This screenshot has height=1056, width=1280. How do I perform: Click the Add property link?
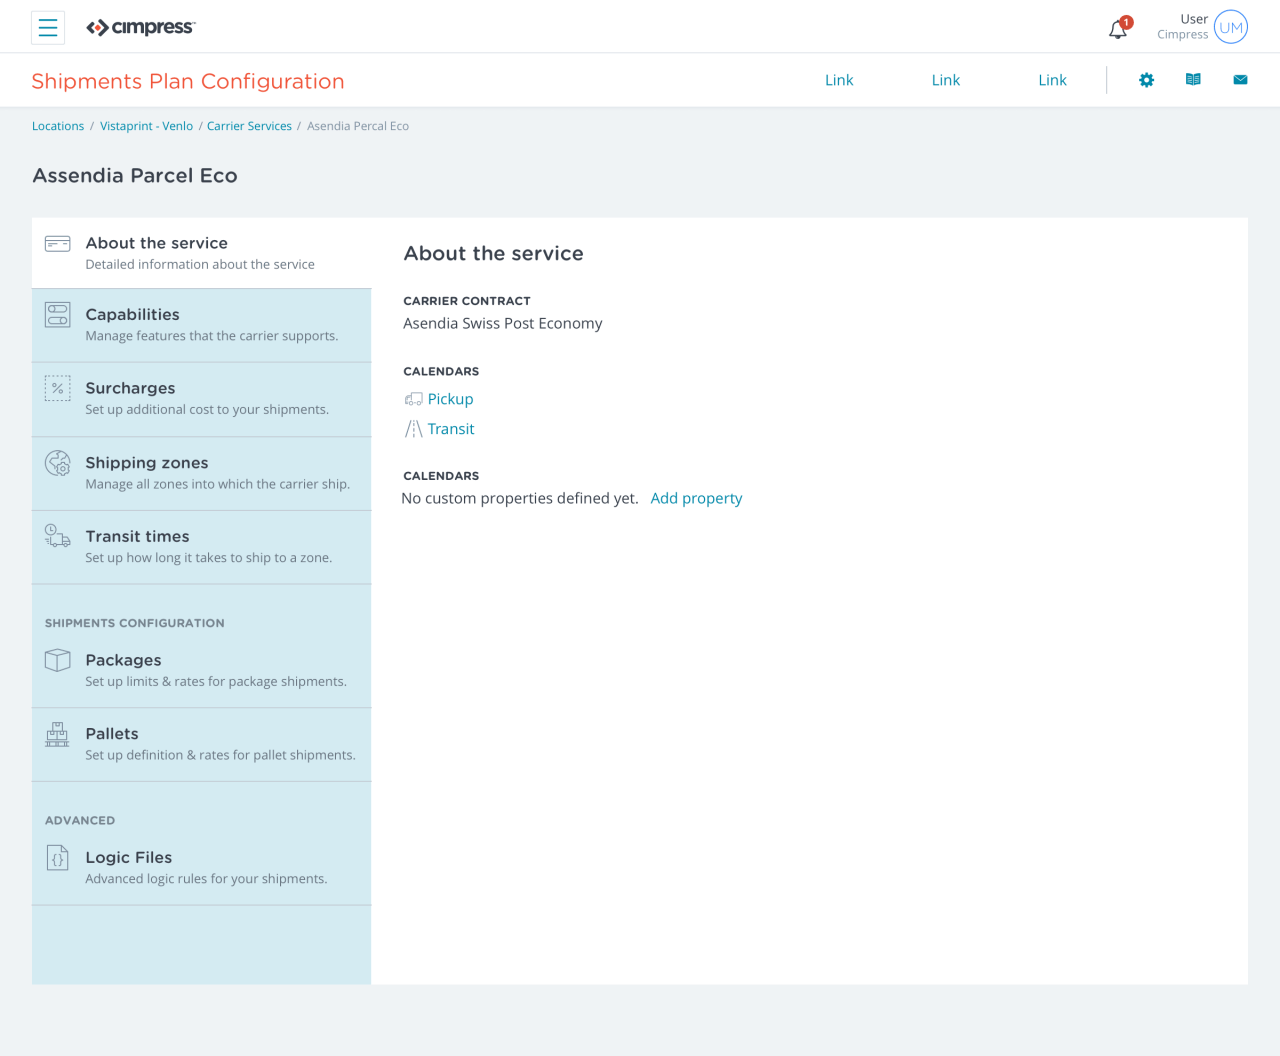[x=696, y=498]
